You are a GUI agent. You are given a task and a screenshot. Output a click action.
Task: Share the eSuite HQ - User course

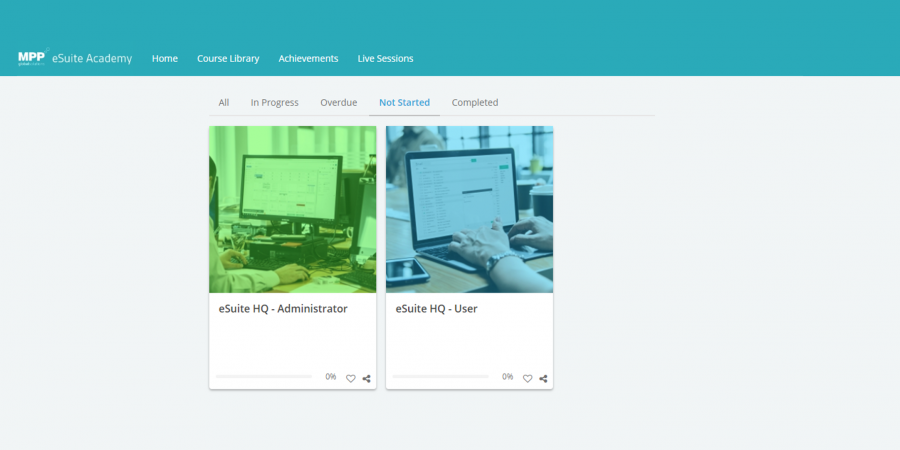tap(543, 378)
